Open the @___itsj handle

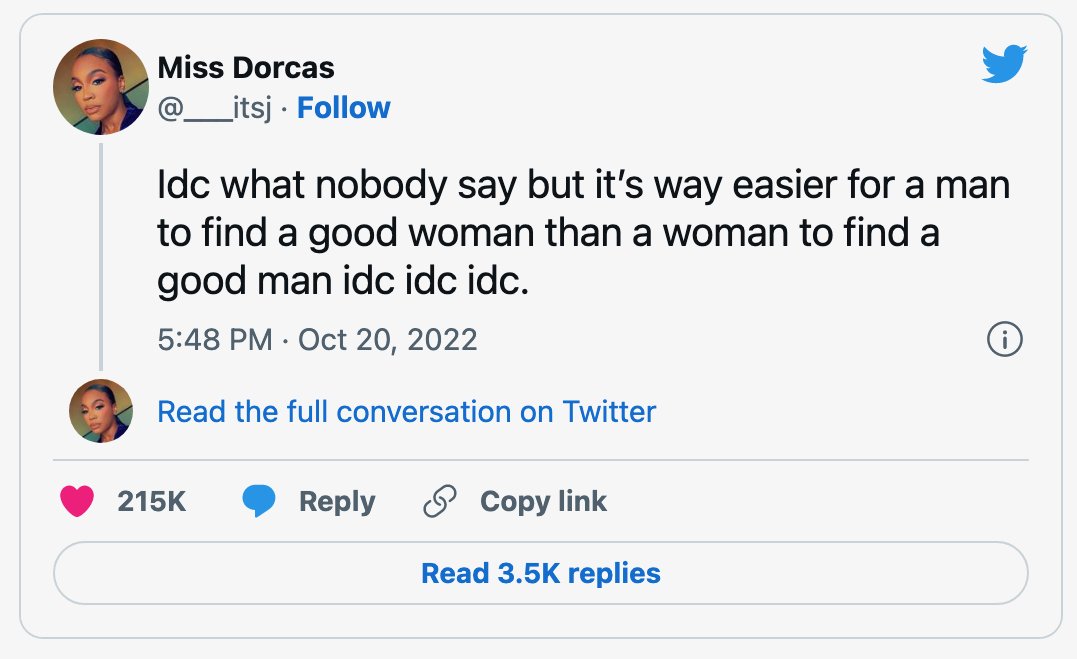point(214,108)
